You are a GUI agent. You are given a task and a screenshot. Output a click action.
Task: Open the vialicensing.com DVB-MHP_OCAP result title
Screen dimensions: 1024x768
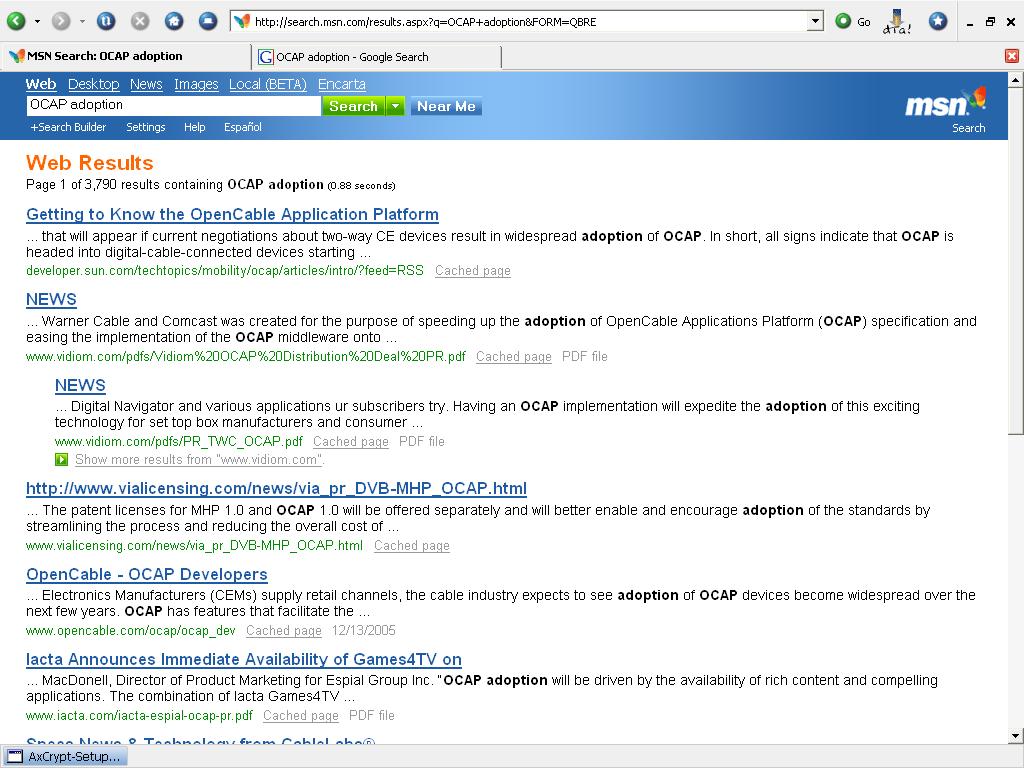click(276, 488)
